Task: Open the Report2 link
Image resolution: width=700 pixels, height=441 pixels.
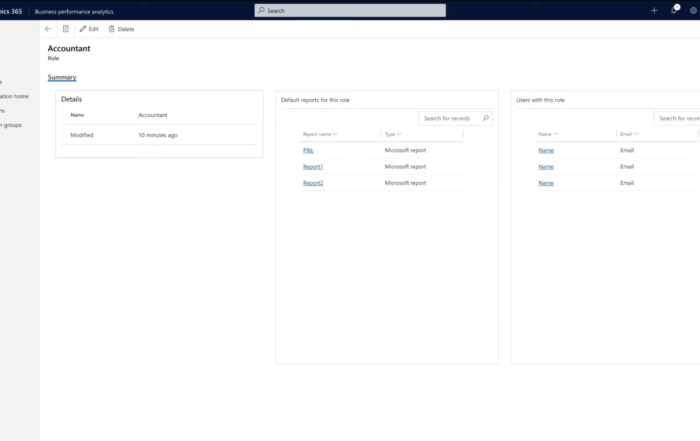Action: tap(313, 183)
